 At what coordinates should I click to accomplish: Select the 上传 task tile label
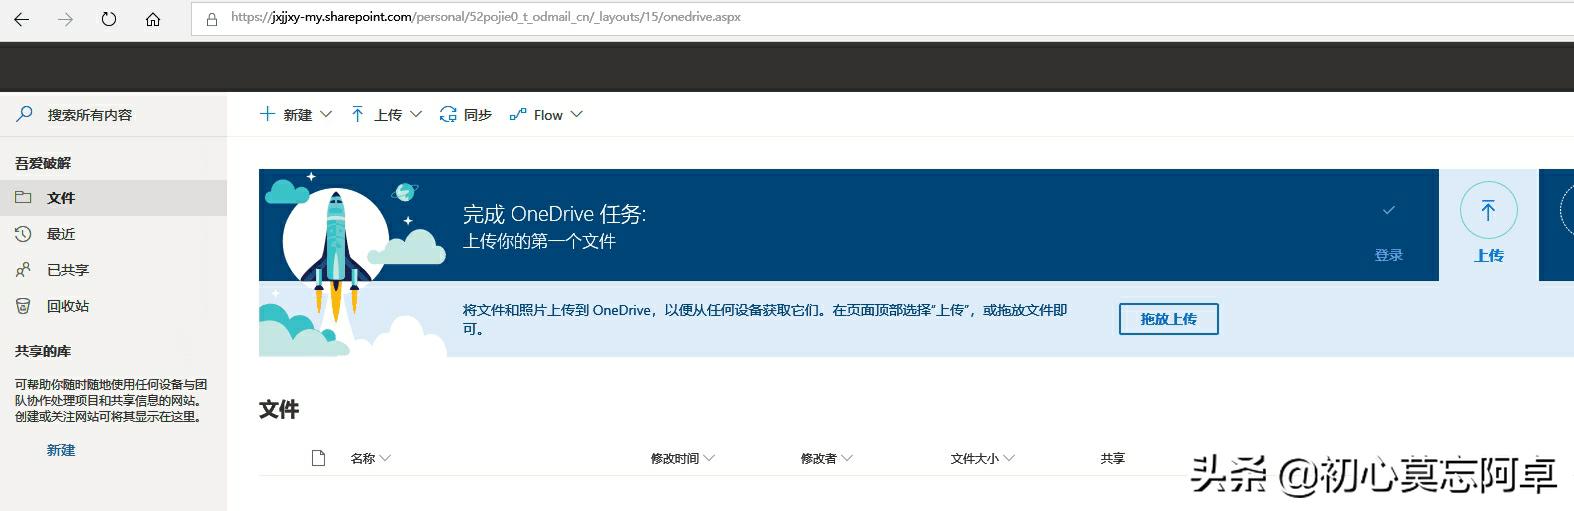pyautogui.click(x=1489, y=255)
